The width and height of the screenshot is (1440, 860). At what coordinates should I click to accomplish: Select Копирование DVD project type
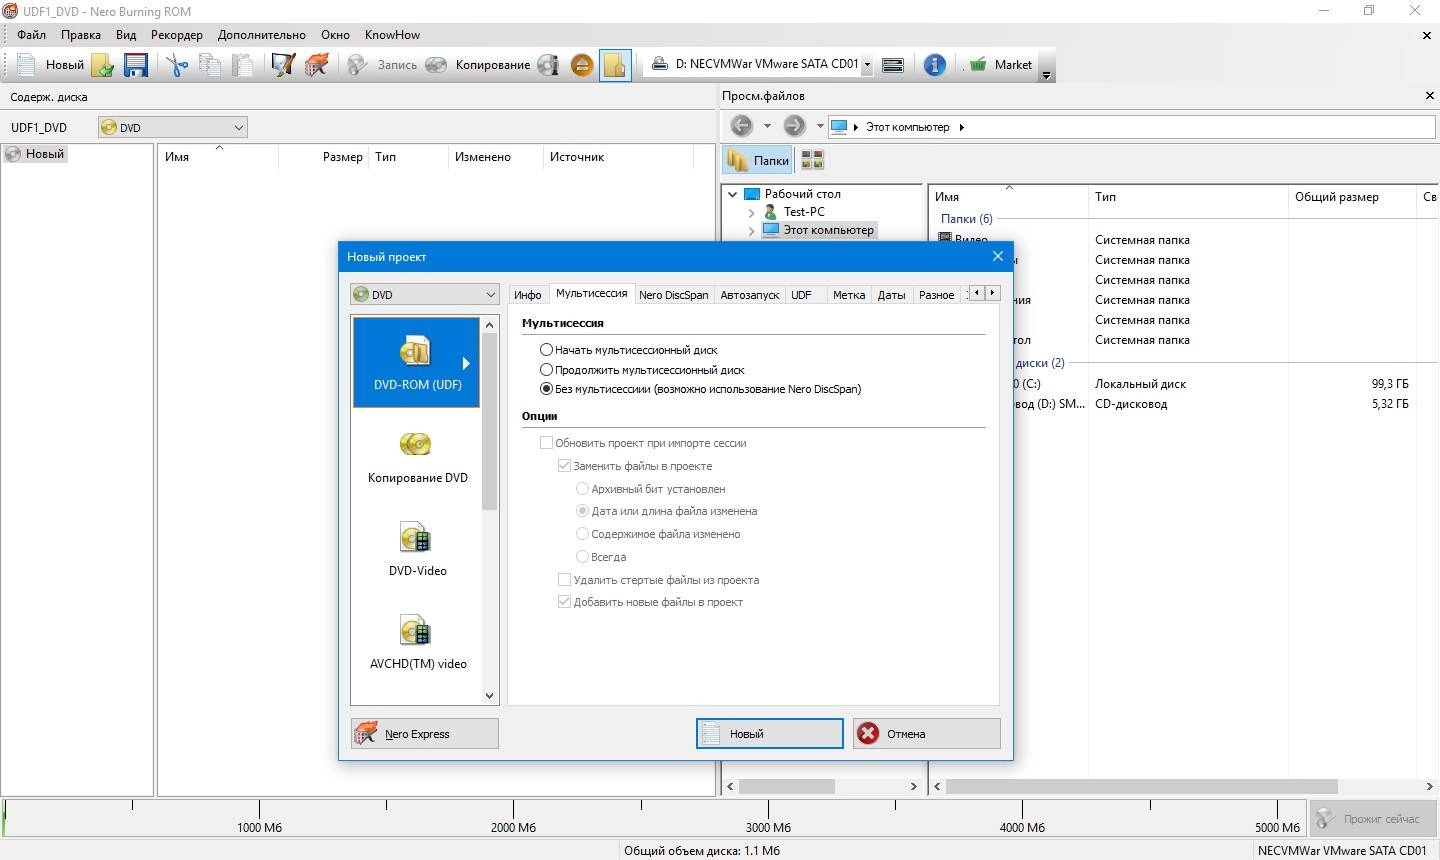(x=416, y=456)
